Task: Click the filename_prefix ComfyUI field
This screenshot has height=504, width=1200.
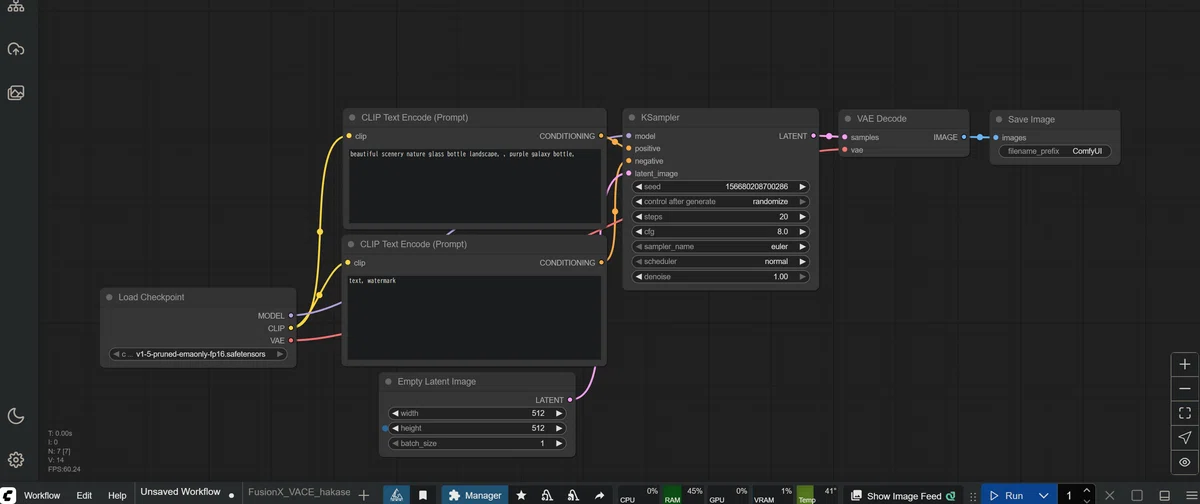Action: [1054, 152]
